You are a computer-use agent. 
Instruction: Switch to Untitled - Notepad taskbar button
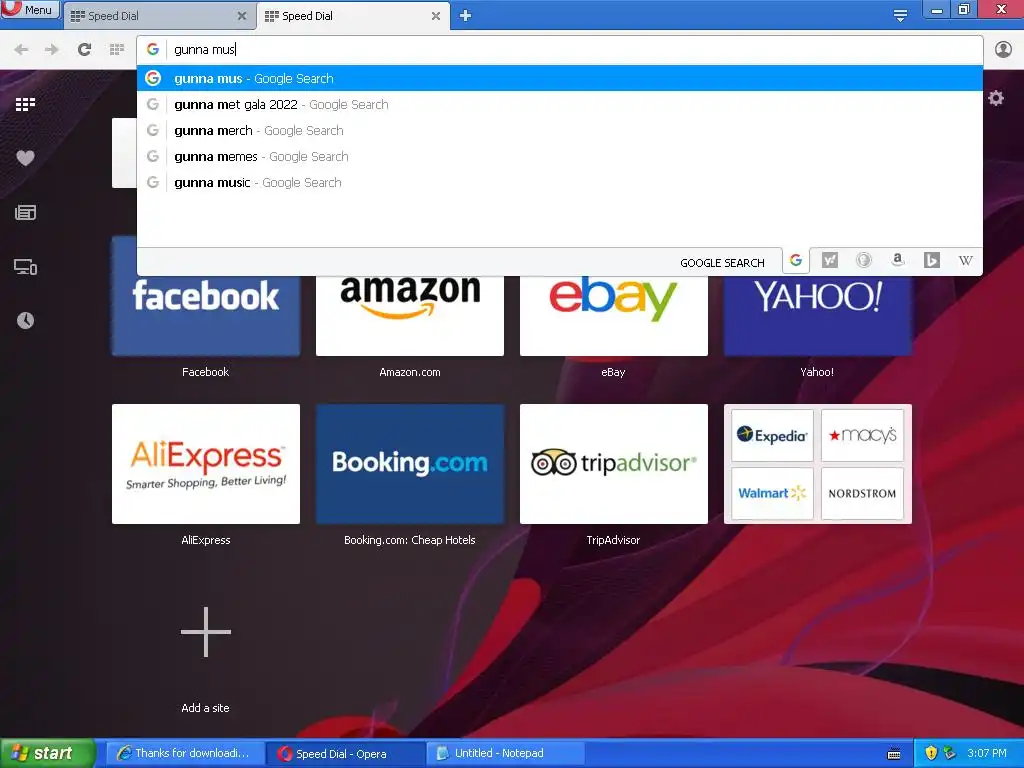(504, 753)
